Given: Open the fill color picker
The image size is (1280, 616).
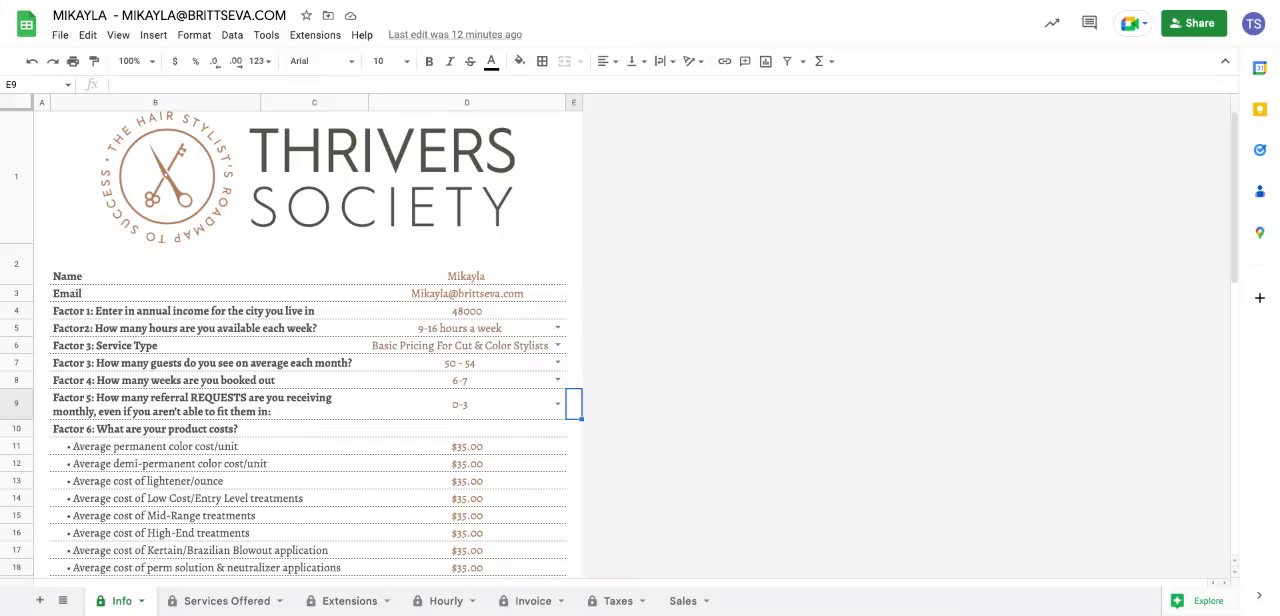Looking at the screenshot, I should pos(520,61).
